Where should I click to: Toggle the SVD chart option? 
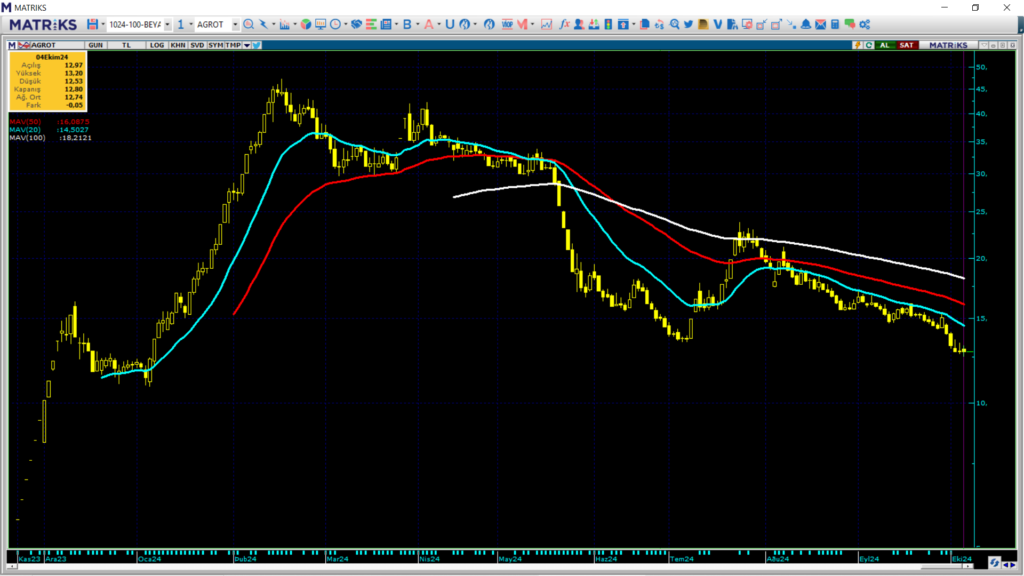[197, 45]
